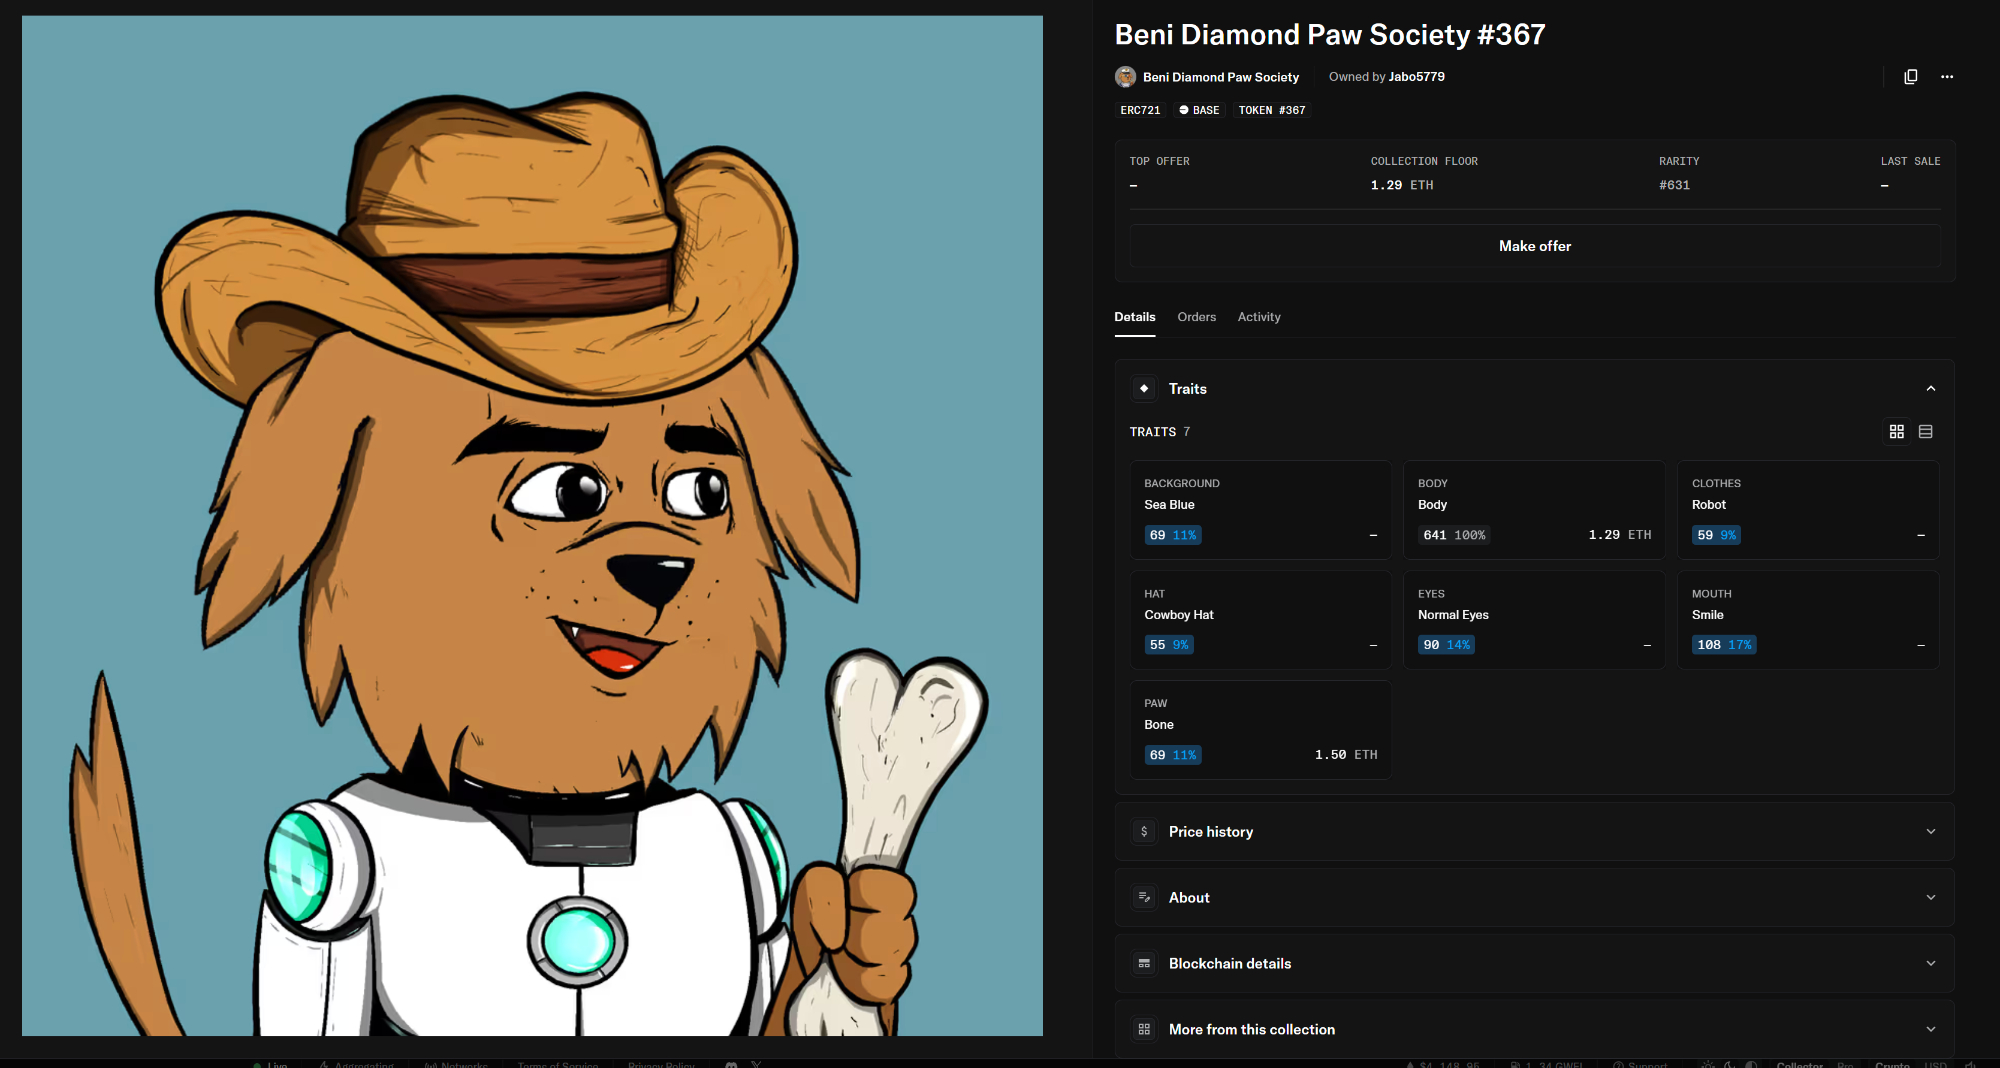Image resolution: width=2000 pixels, height=1068 pixels.
Task: Click the title Beni Diamond Paw Society #367
Action: [1330, 35]
